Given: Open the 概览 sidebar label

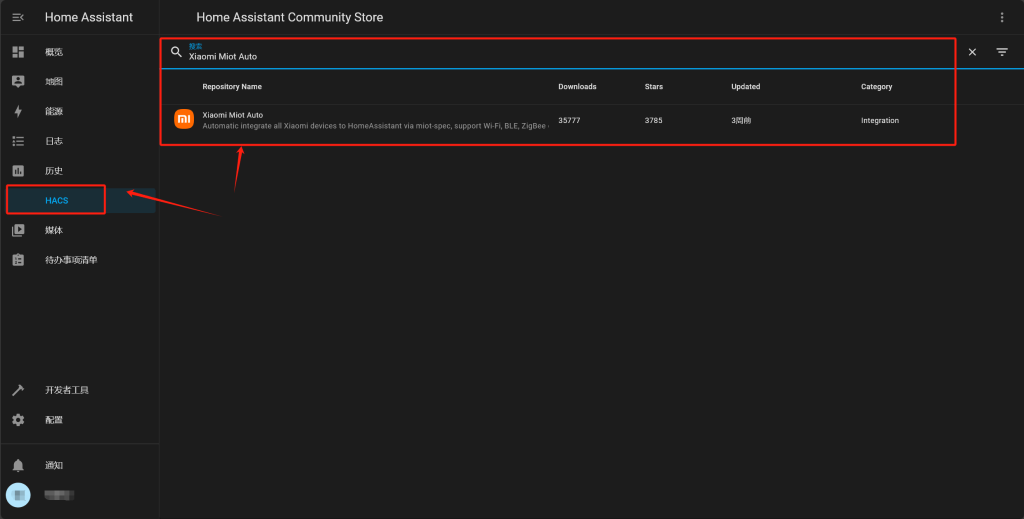Looking at the screenshot, I should (x=54, y=52).
